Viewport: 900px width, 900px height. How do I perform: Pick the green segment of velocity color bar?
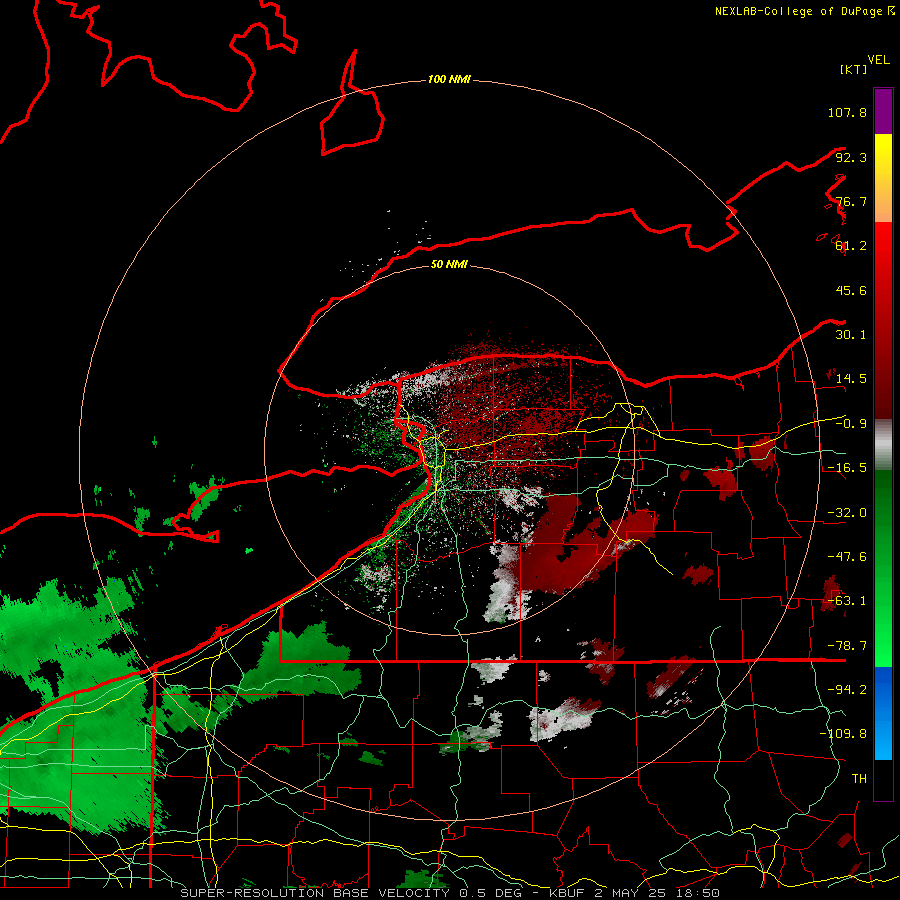coord(883,568)
